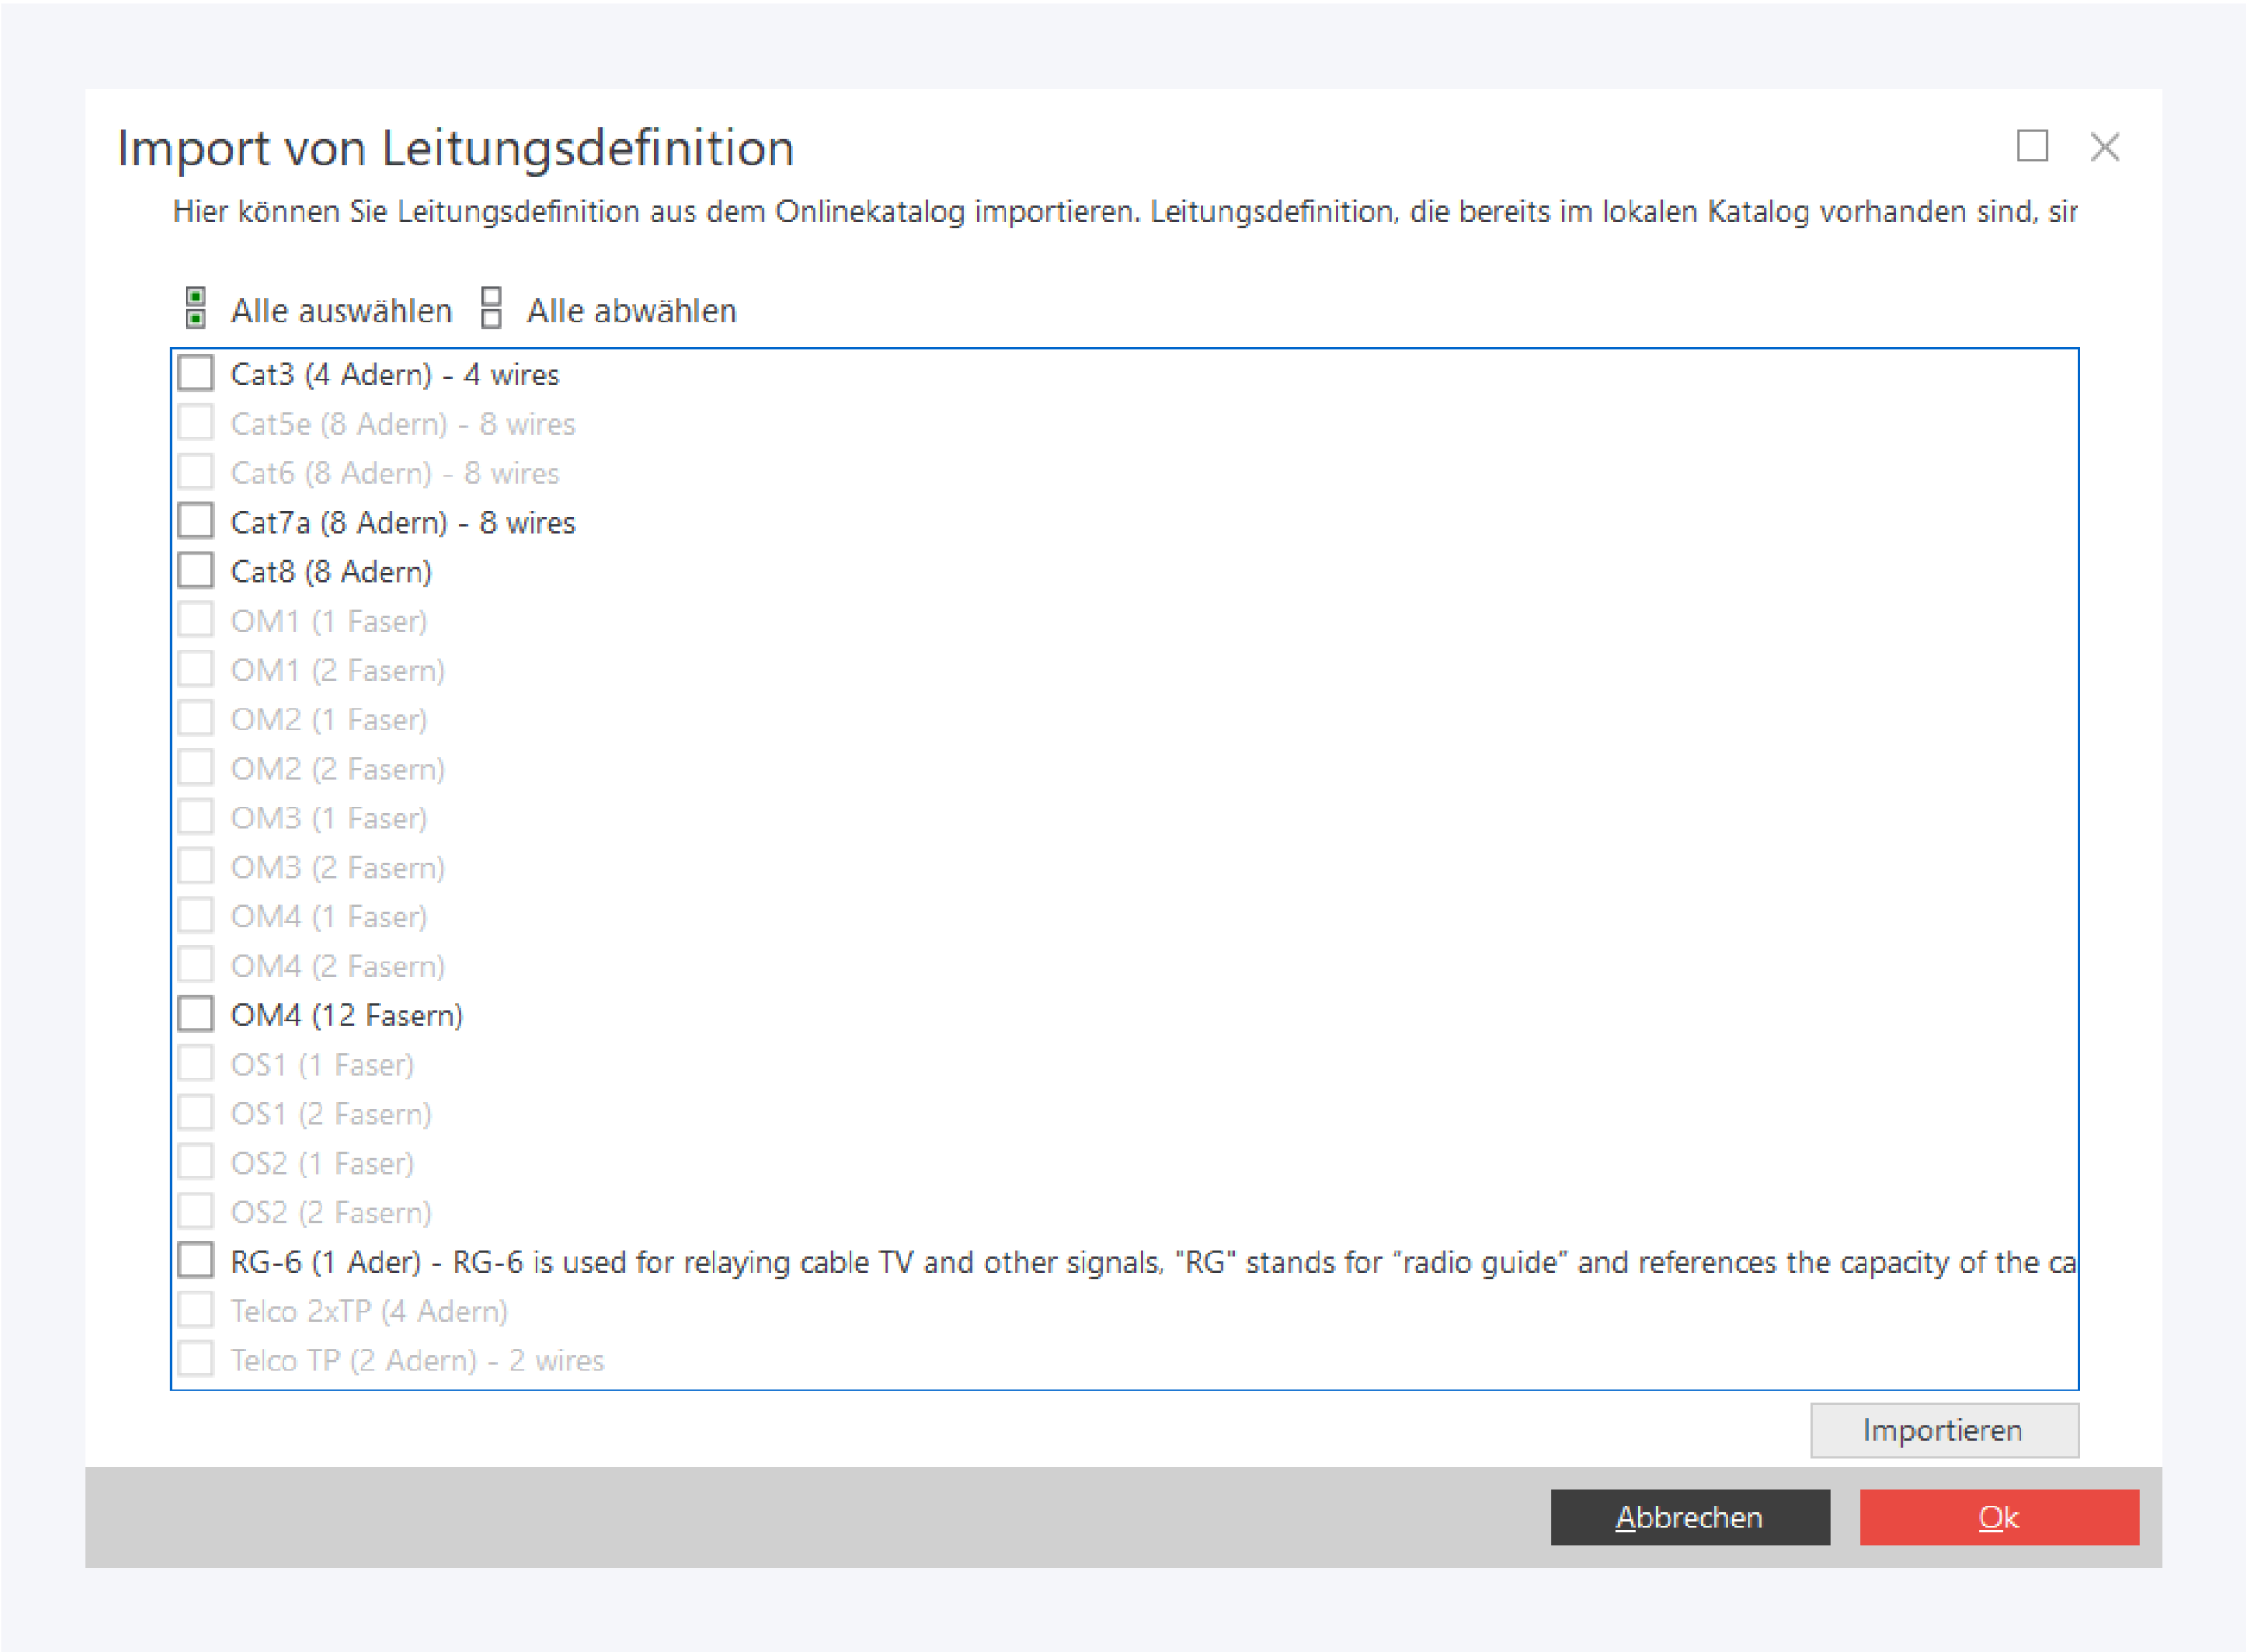Screen dimensions: 2246x1652
Task: Click the Abbrechen button
Action: [1689, 1517]
